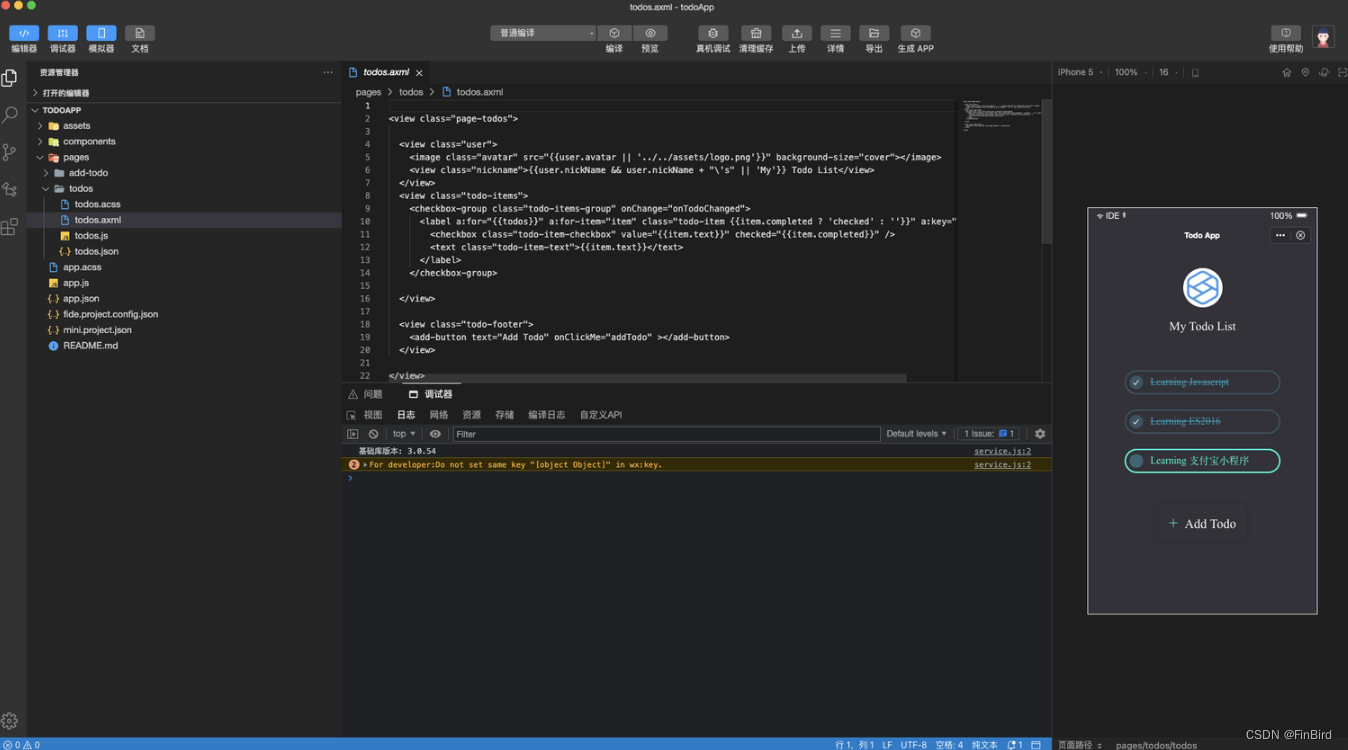The height and width of the screenshot is (750, 1348).
Task: Open the 详情 details icon
Action: pyautogui.click(x=835, y=33)
